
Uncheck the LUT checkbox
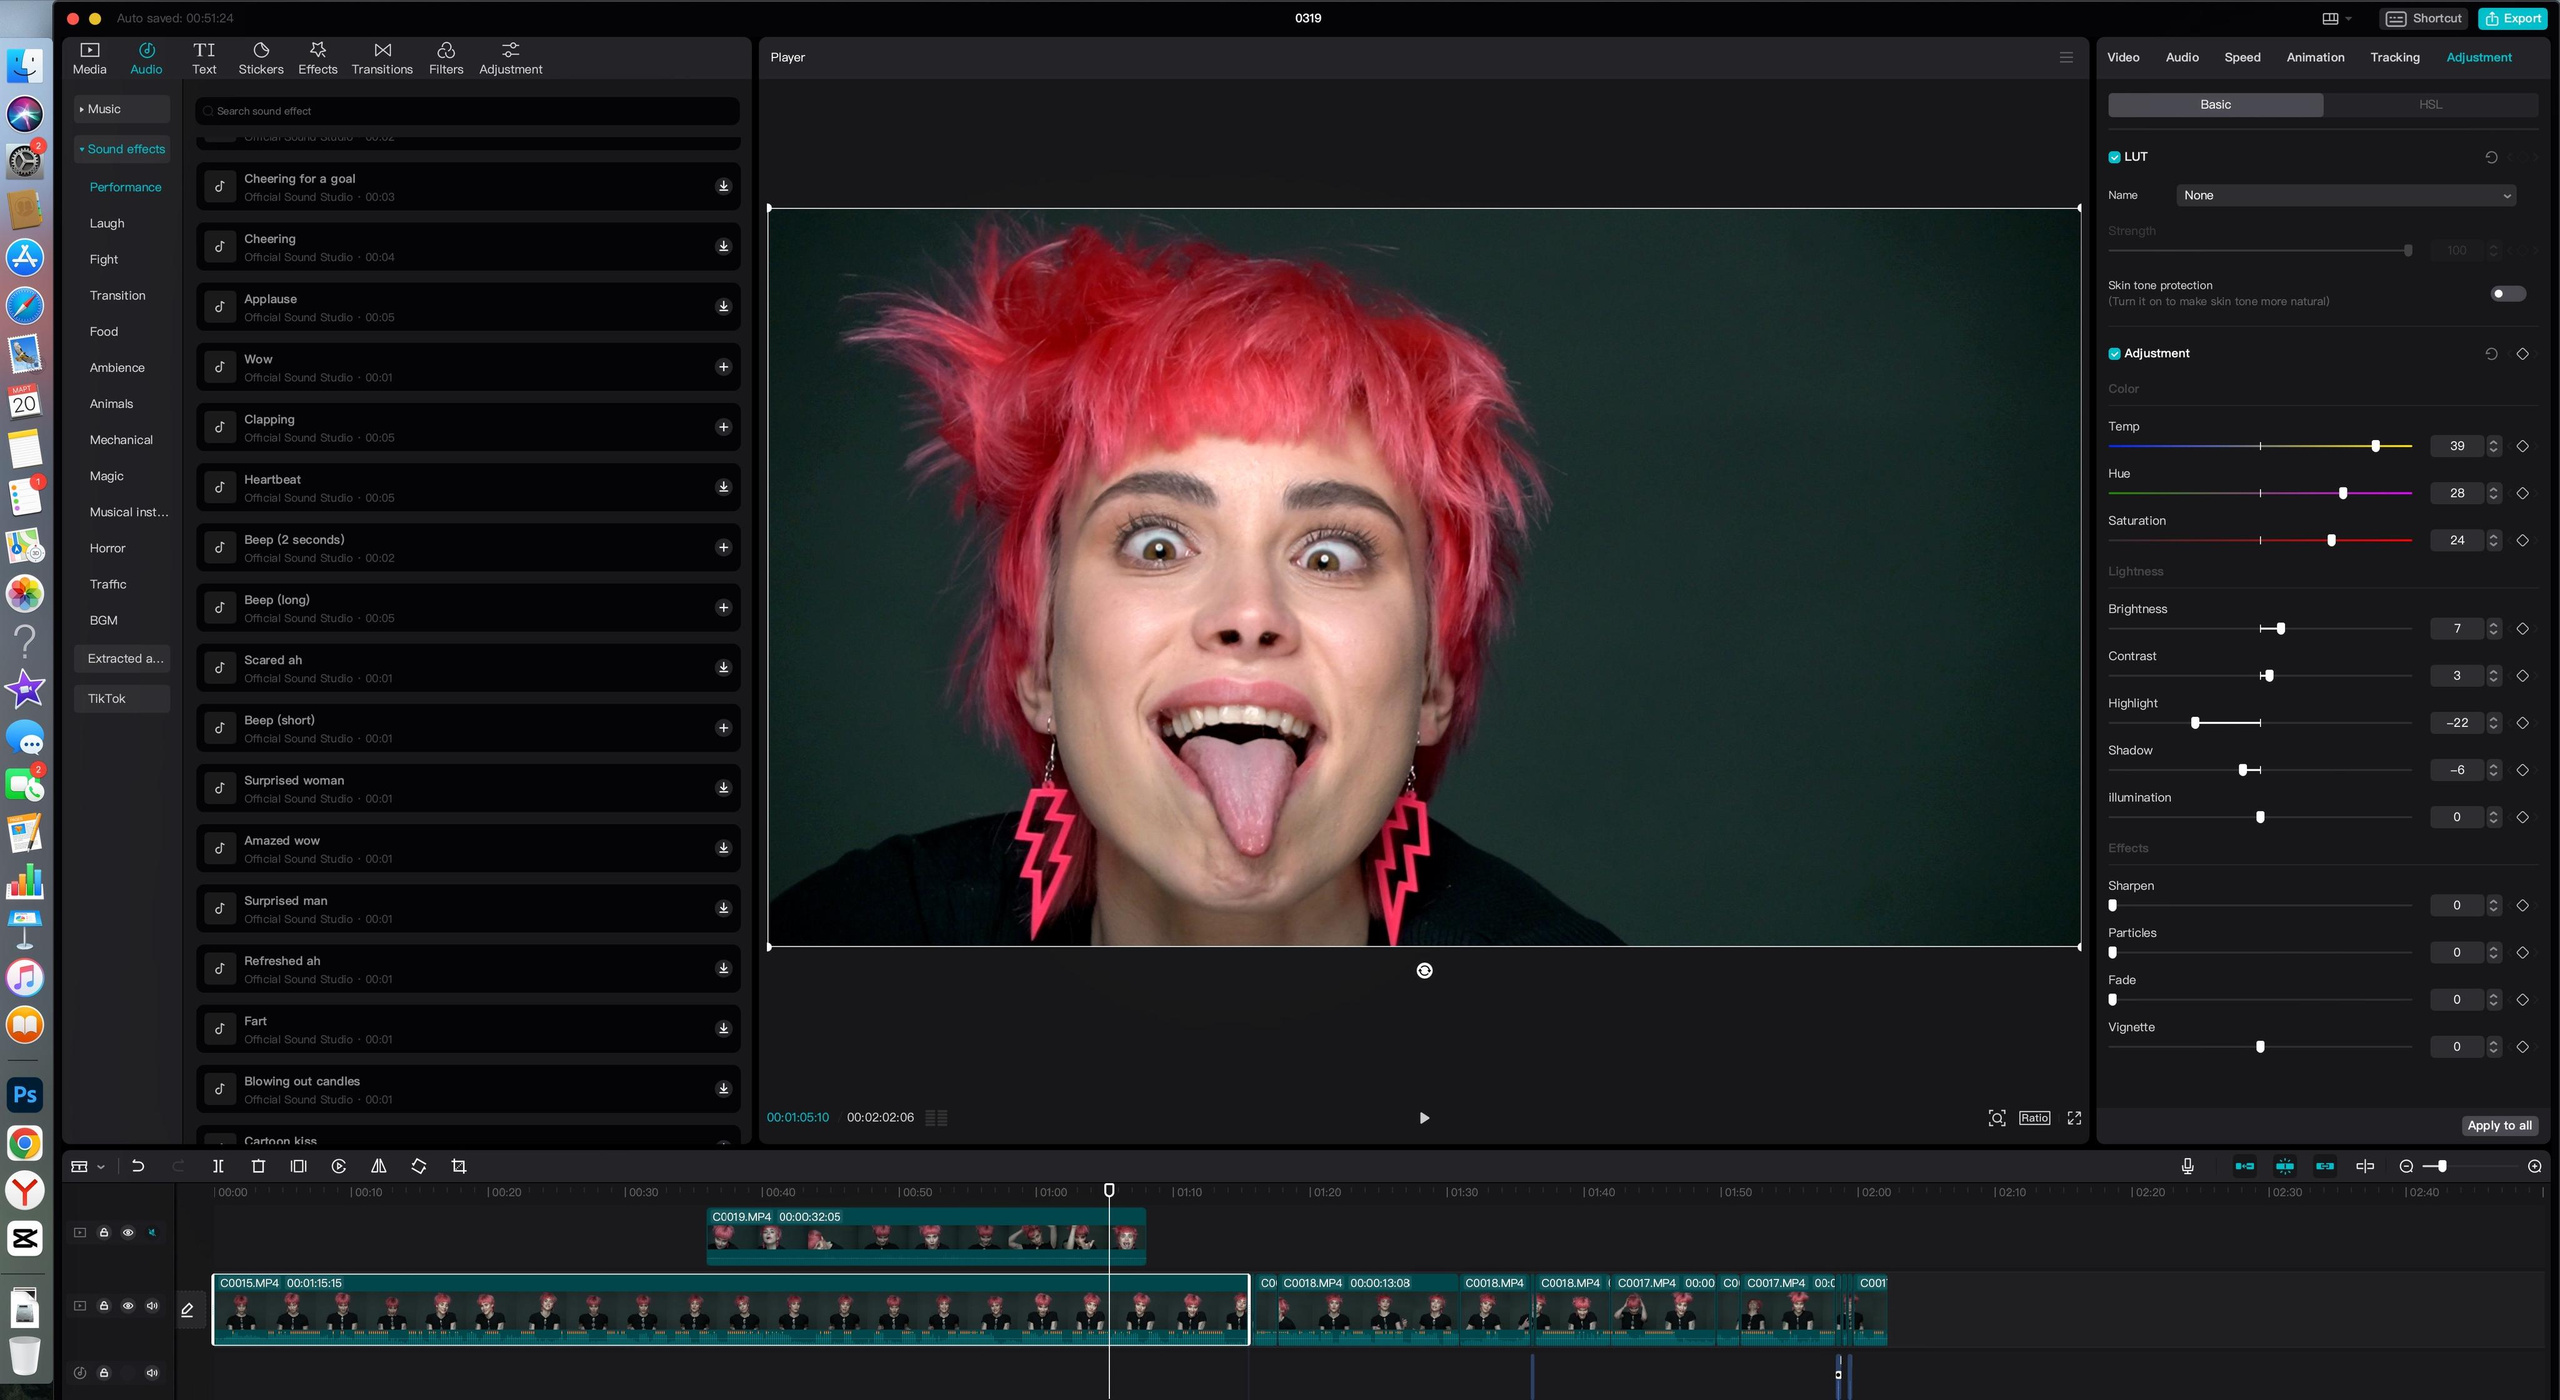pos(2114,157)
